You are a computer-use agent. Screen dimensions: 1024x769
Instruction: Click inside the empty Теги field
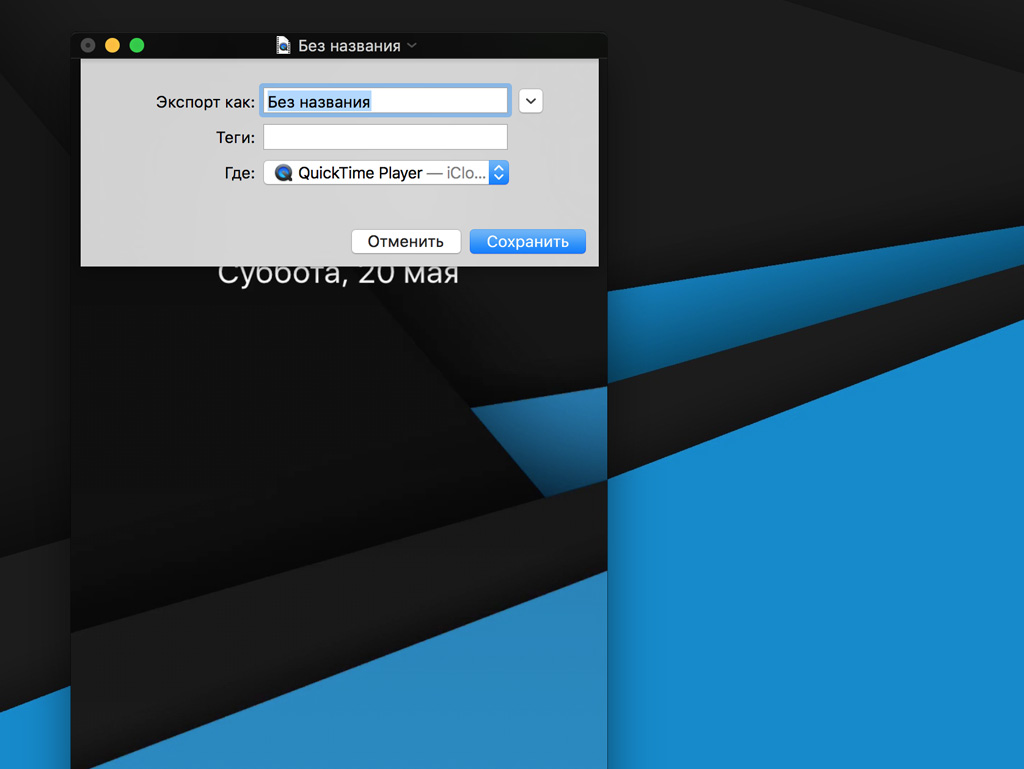click(x=385, y=137)
